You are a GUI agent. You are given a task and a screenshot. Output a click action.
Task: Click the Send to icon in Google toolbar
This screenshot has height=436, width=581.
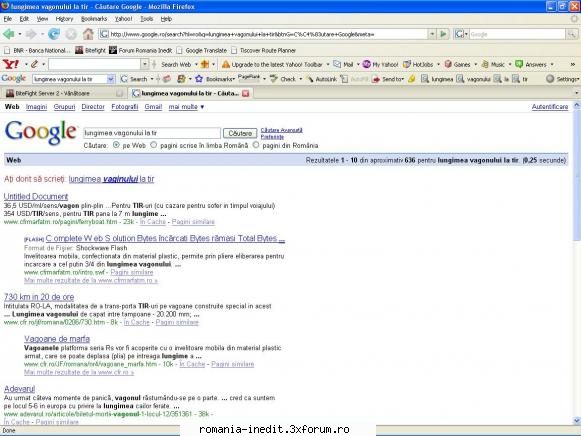pyautogui.click(x=376, y=79)
